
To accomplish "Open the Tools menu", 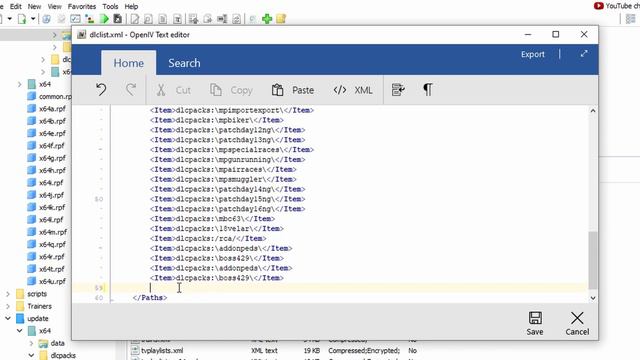I will (x=110, y=7).
